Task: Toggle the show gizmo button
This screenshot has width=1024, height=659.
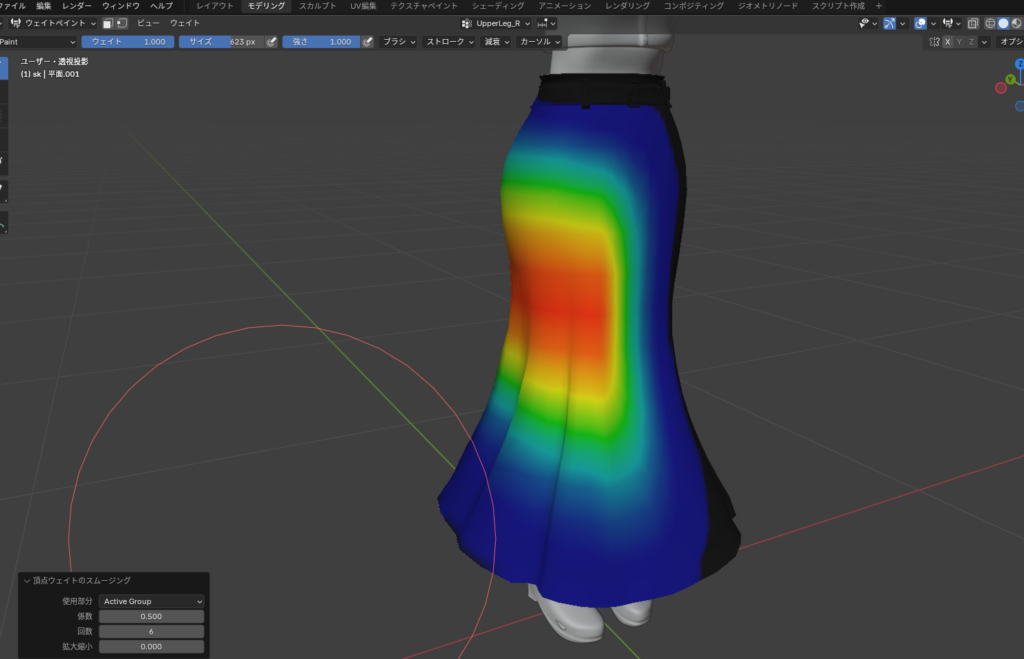Action: click(889, 23)
